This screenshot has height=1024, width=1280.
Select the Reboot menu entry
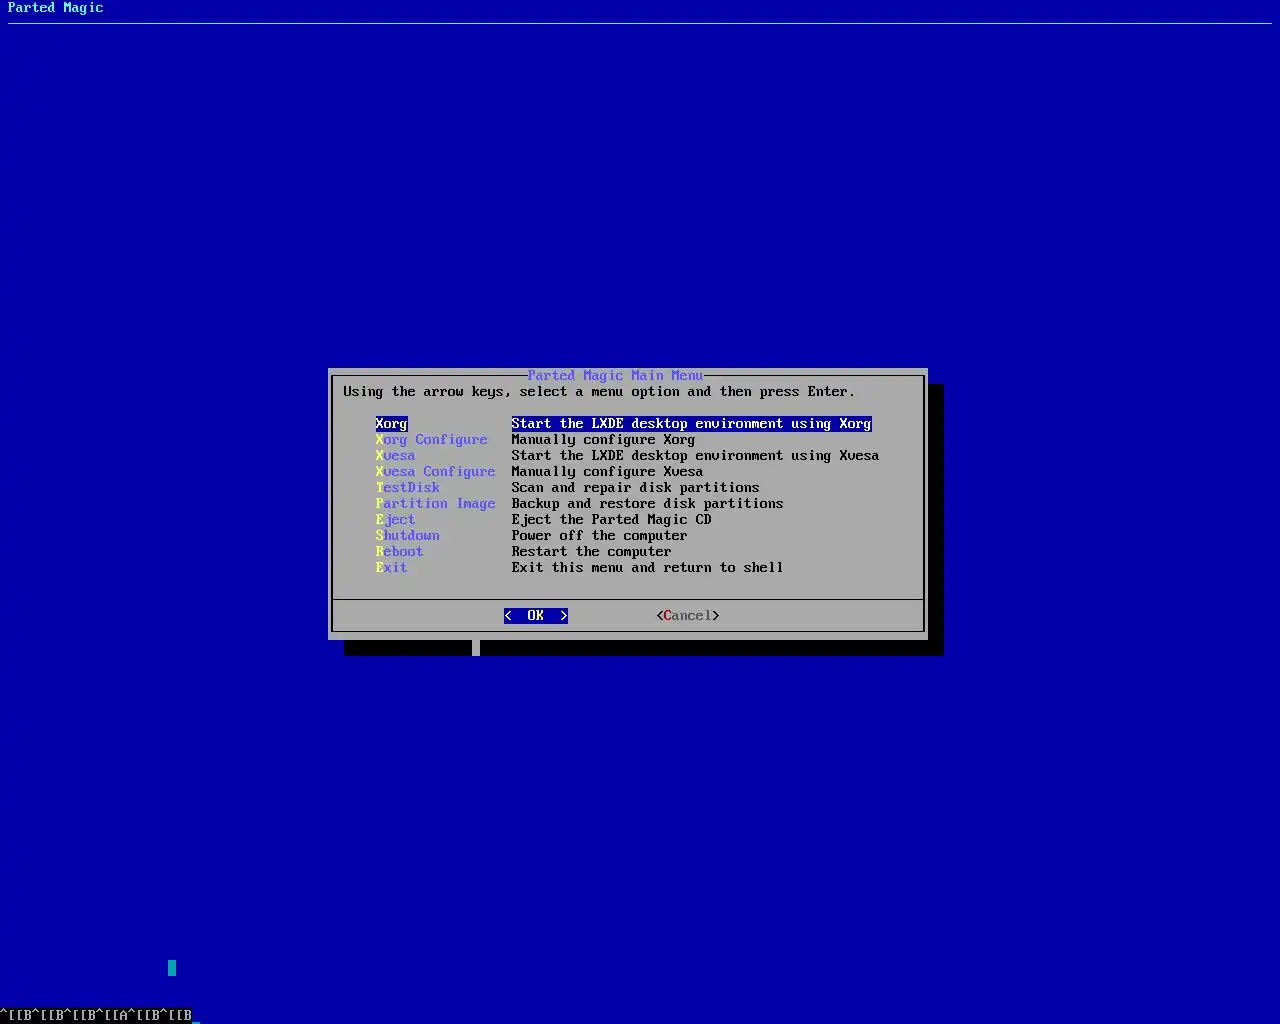coord(399,552)
